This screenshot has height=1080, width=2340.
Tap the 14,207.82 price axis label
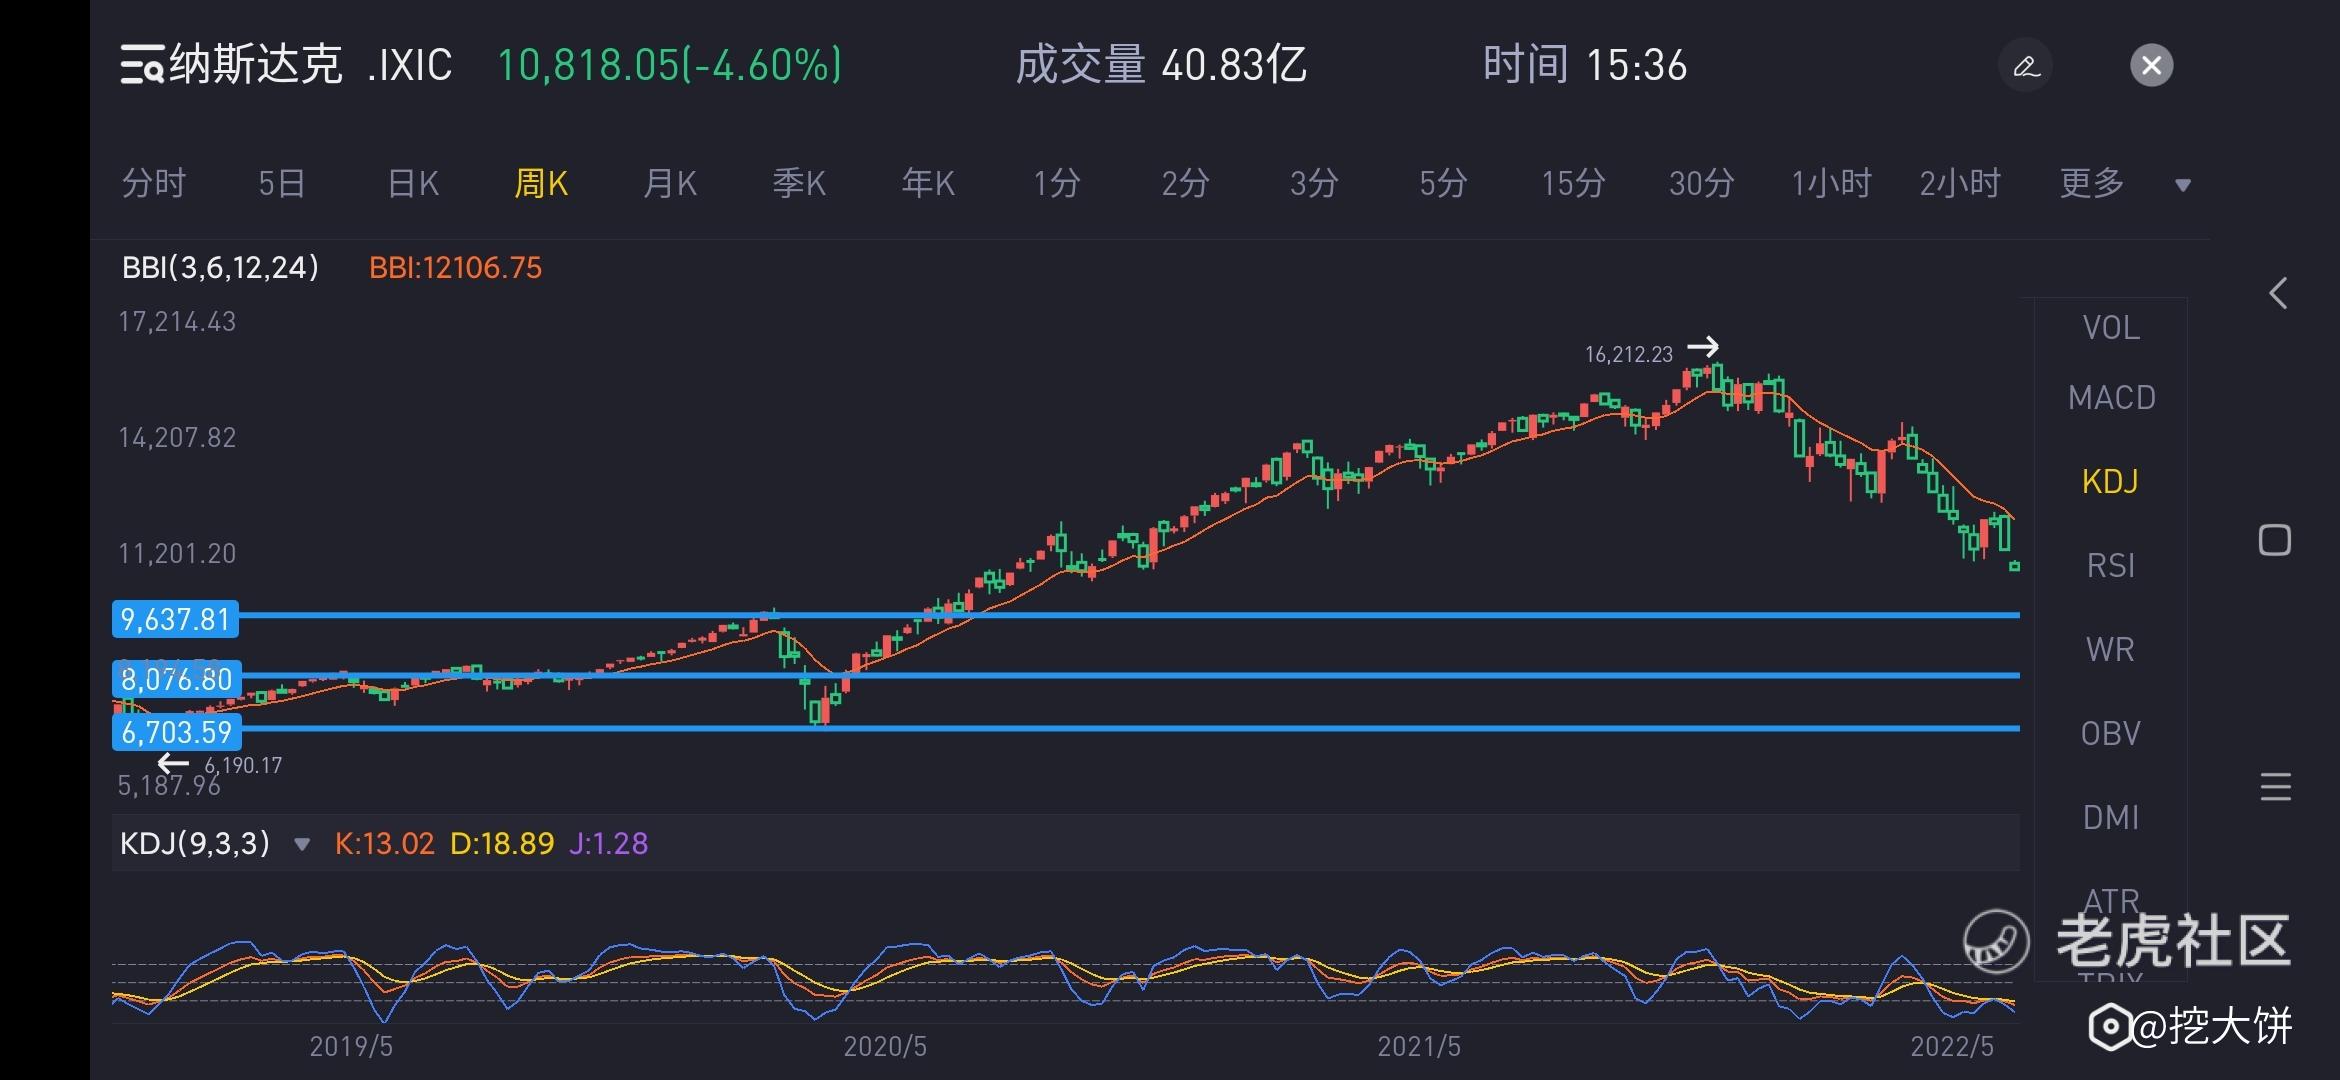177,438
